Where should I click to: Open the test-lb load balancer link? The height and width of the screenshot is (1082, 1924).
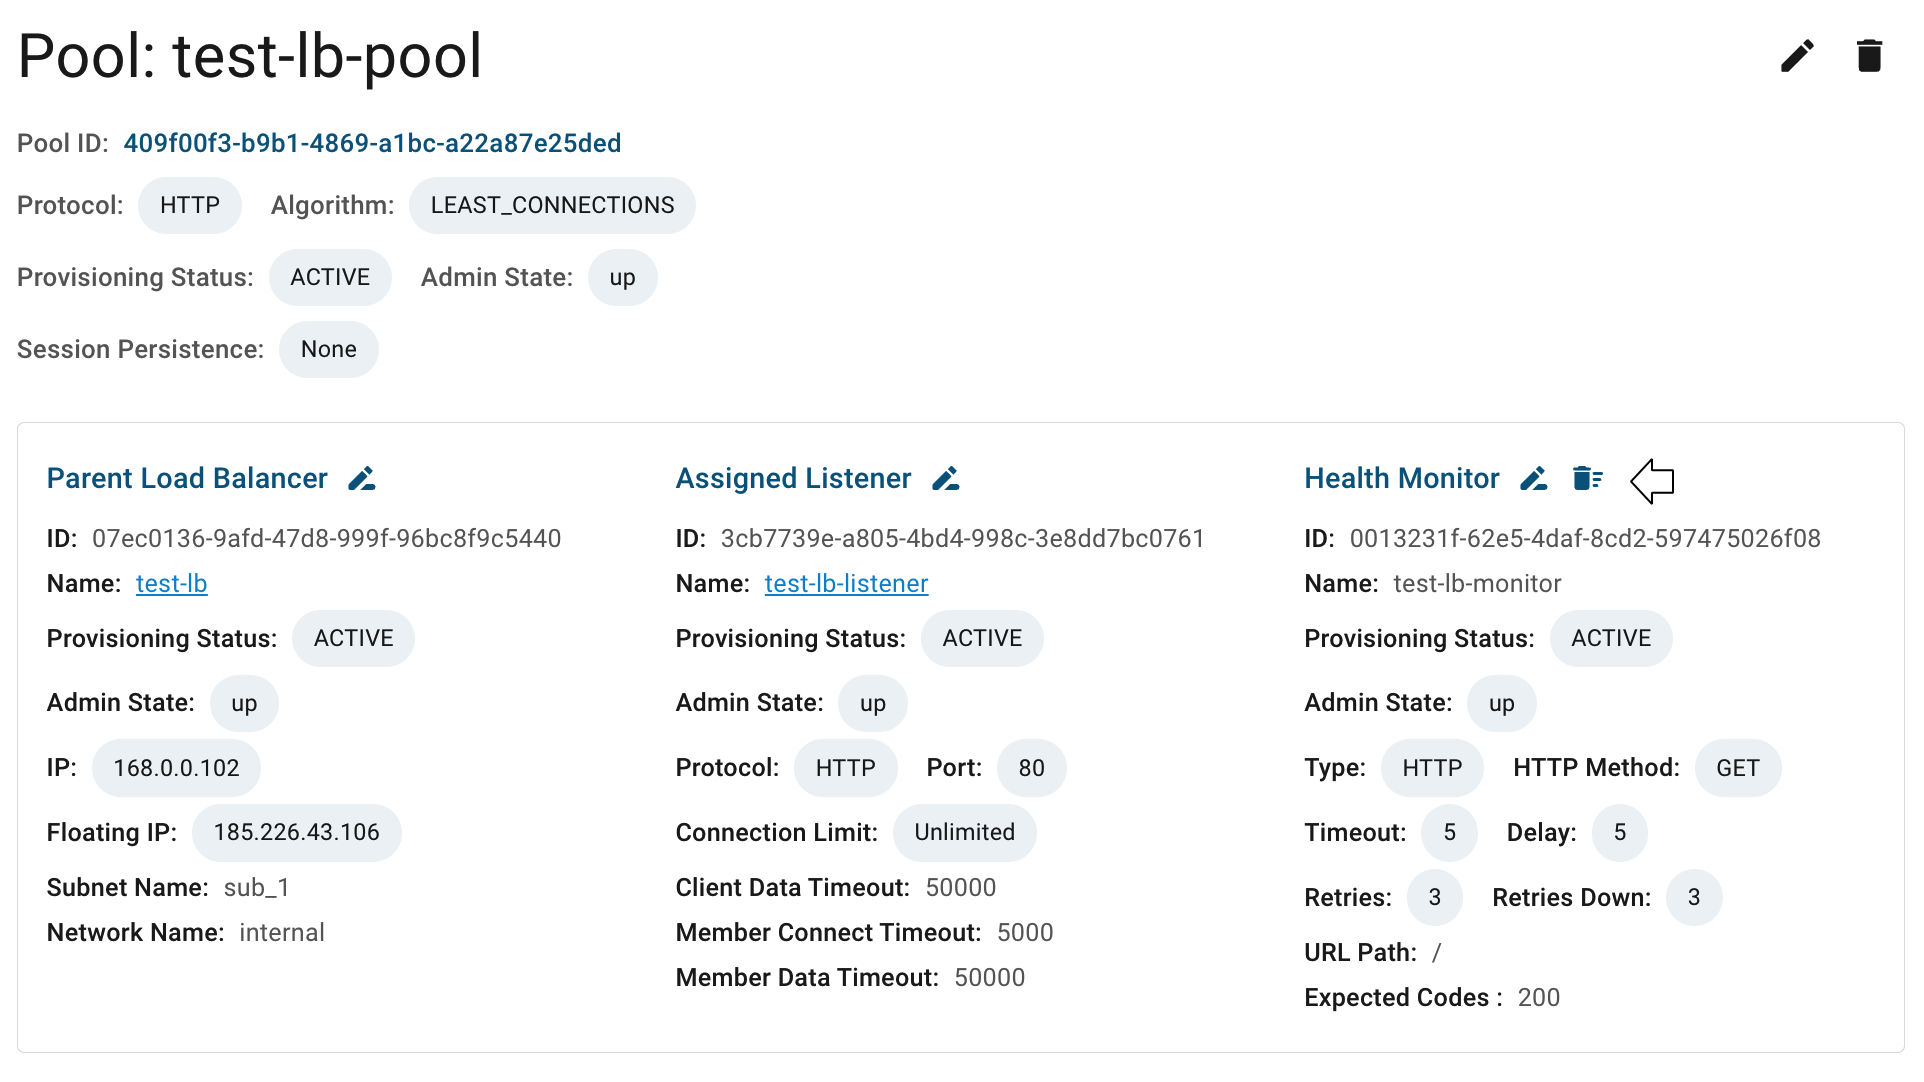point(172,584)
